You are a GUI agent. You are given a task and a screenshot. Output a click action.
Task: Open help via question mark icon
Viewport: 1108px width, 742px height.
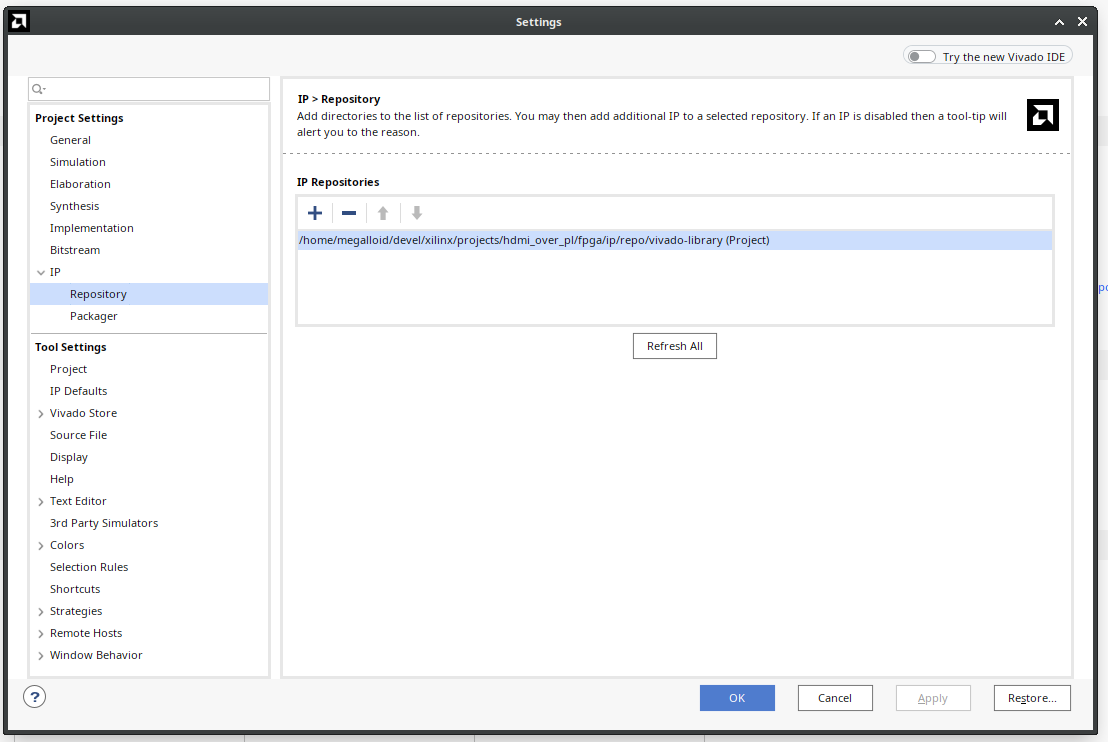pos(35,697)
